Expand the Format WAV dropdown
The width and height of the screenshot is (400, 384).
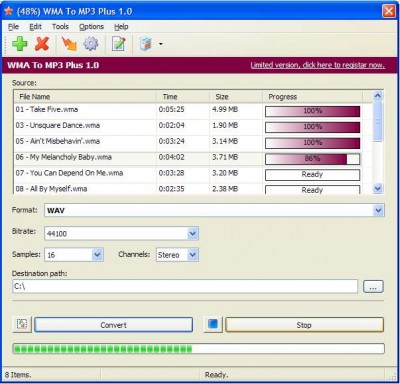pyautogui.click(x=378, y=210)
